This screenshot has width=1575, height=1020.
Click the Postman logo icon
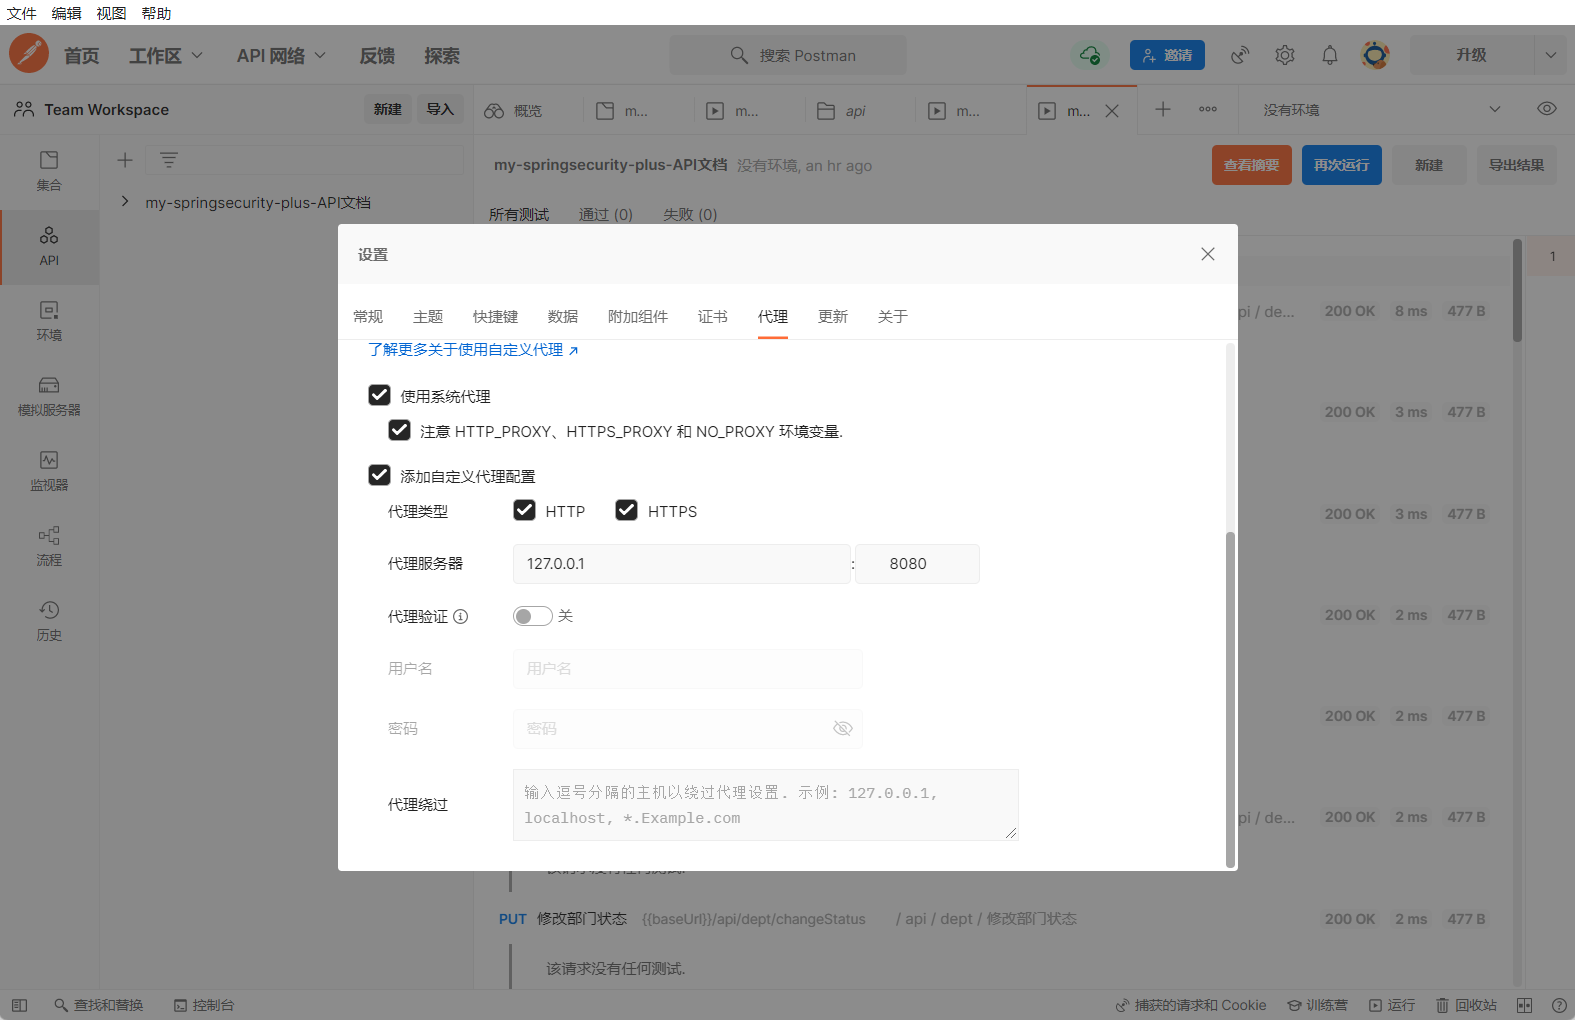(29, 53)
